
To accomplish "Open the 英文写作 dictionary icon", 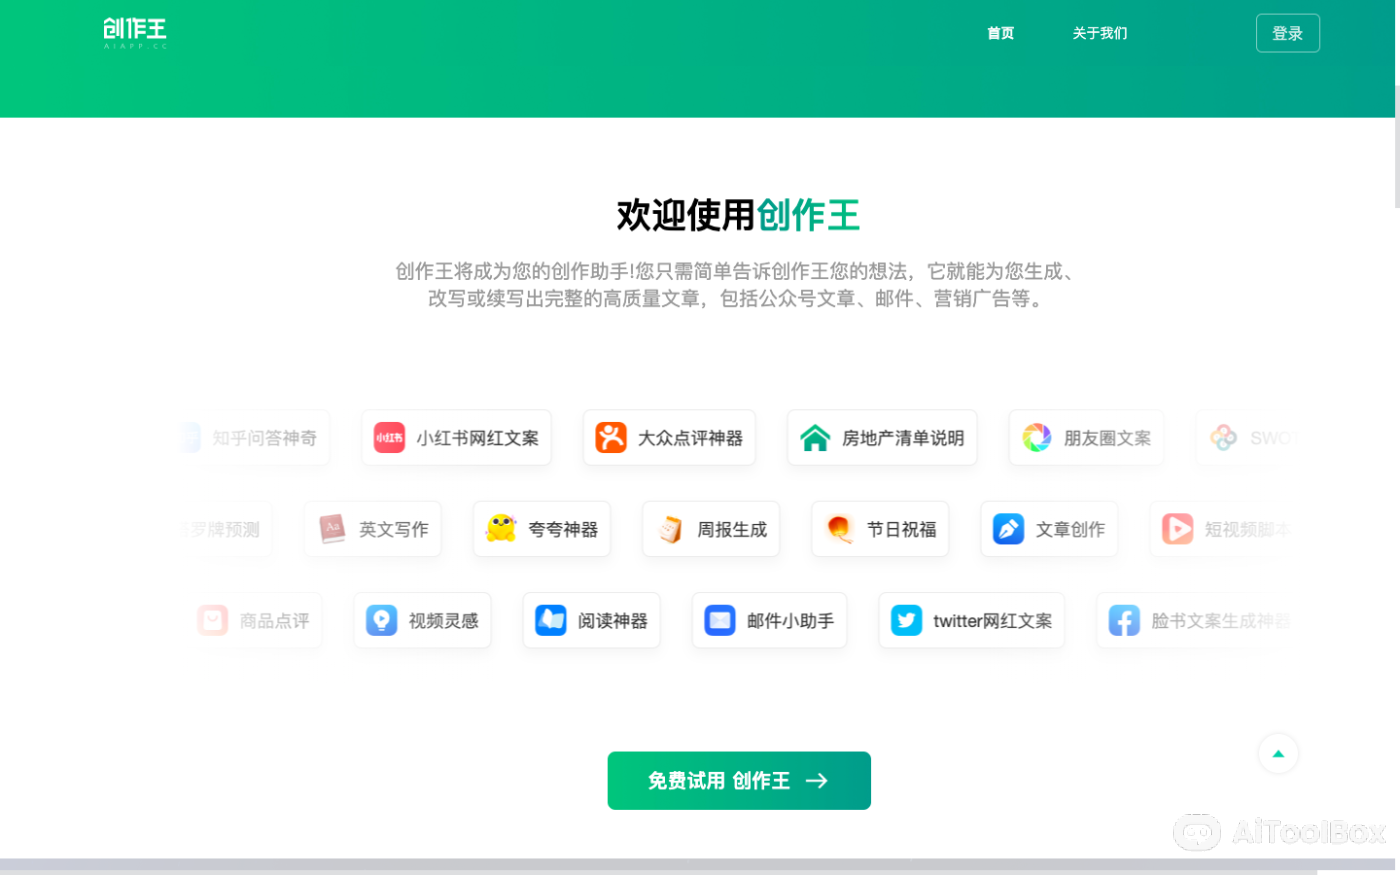I will coord(330,529).
